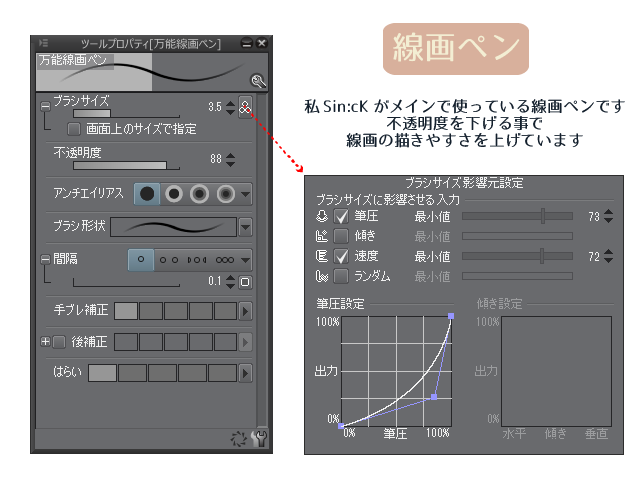Open 手ブレ補正 stabilization arrow button

tap(245, 311)
